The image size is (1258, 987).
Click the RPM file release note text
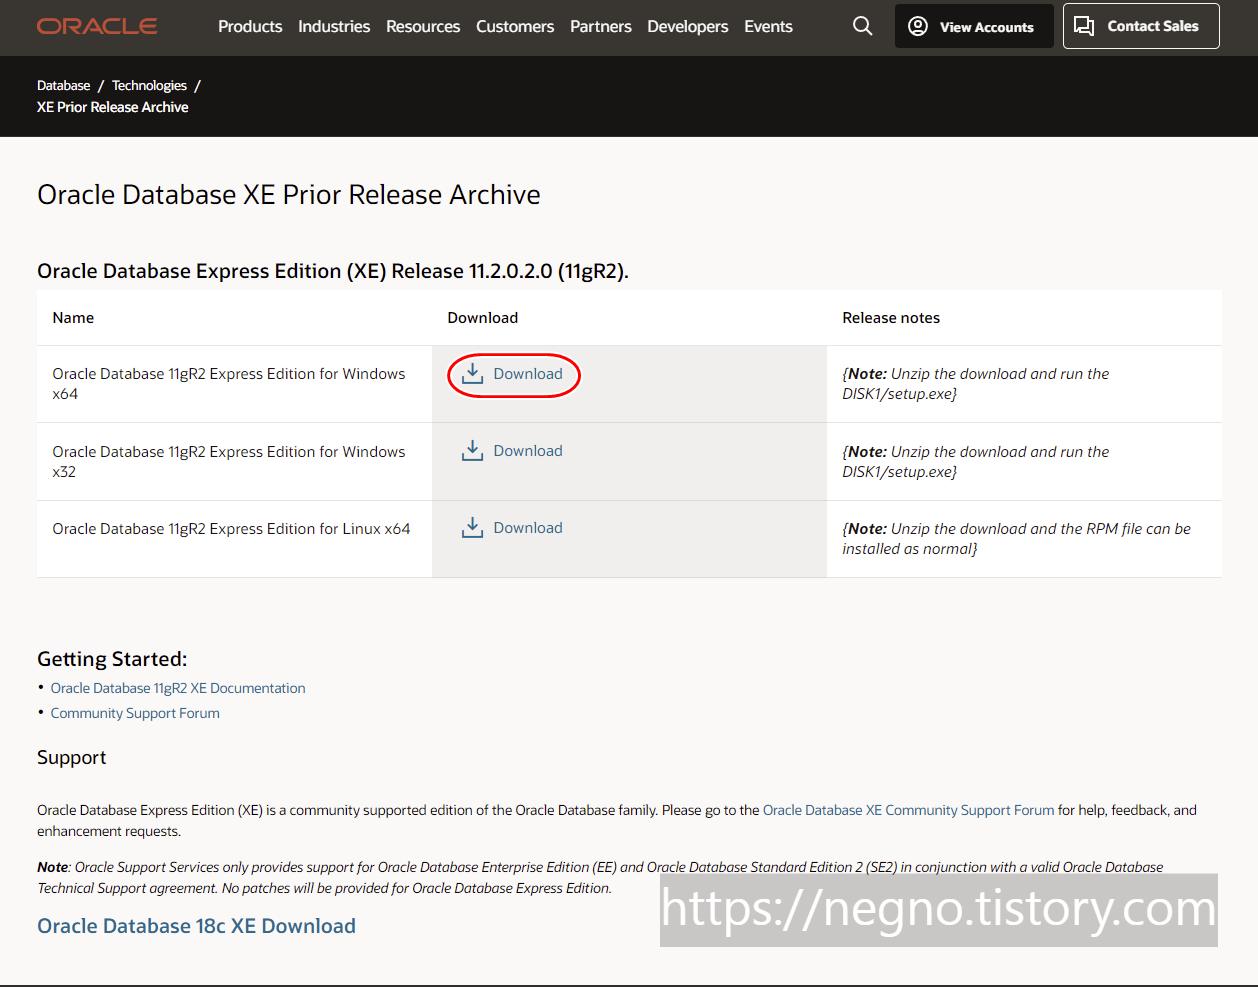(1016, 539)
